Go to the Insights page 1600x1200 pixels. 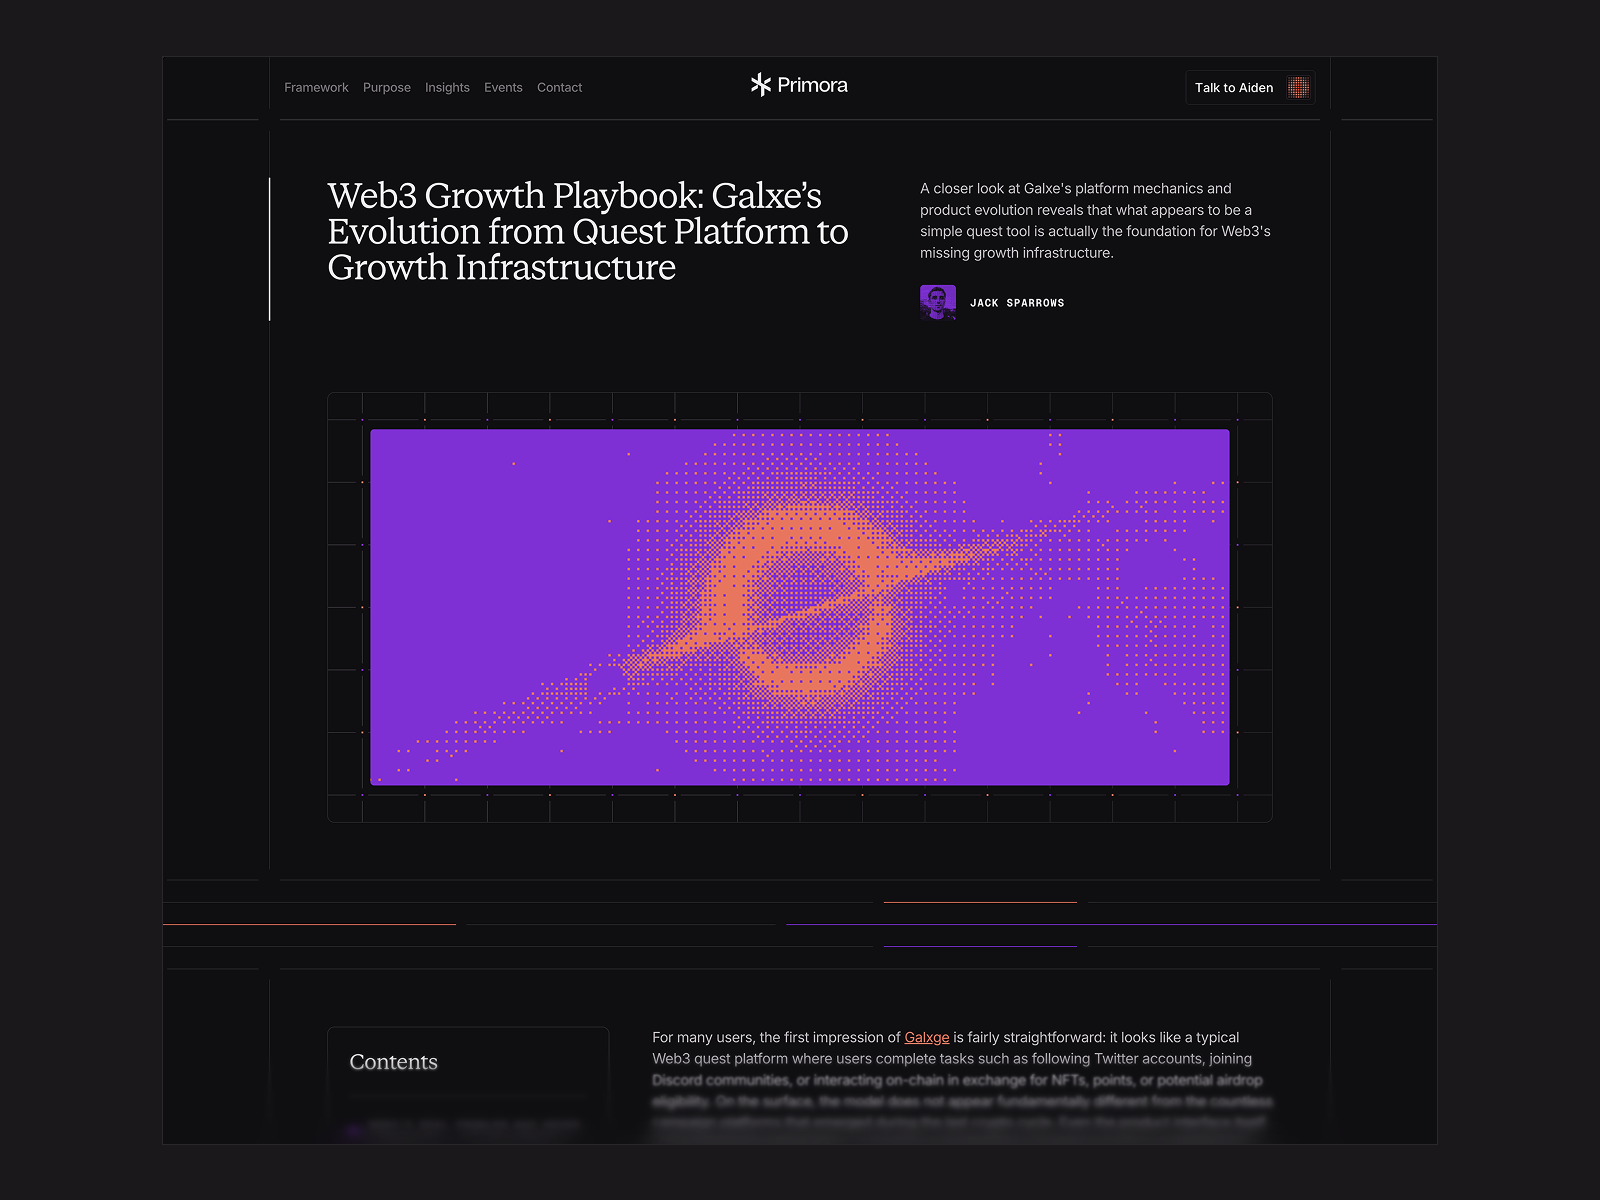coord(447,88)
